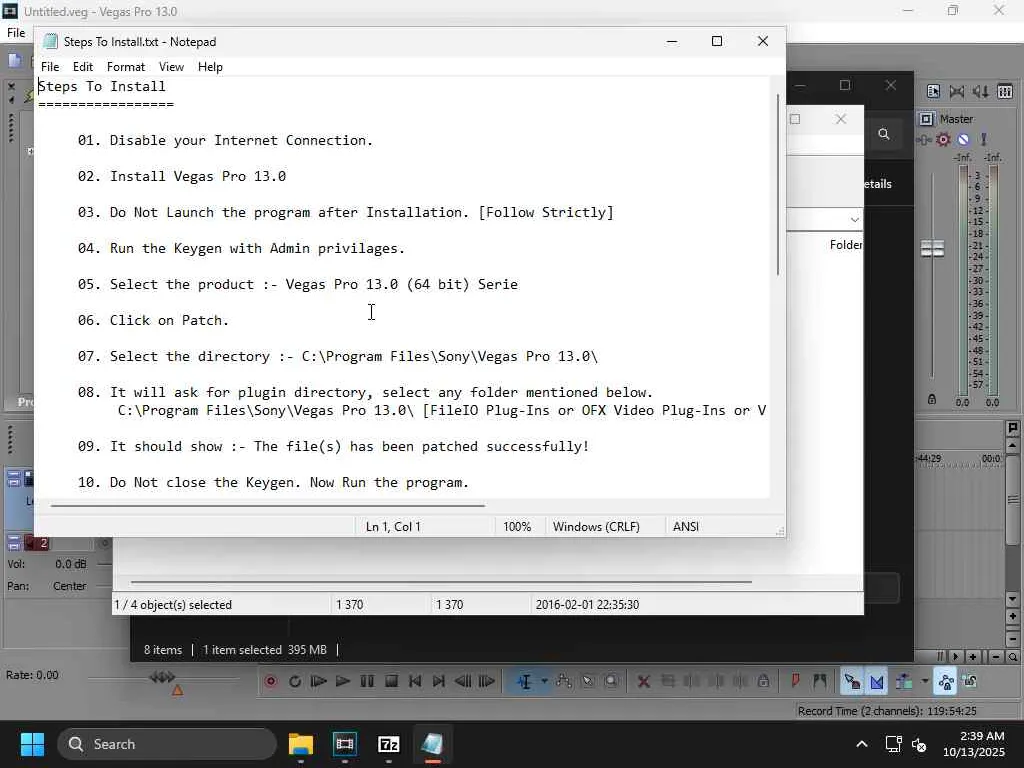Image resolution: width=1024 pixels, height=768 pixels.
Task: Open the Windows Start menu
Action: [32, 744]
